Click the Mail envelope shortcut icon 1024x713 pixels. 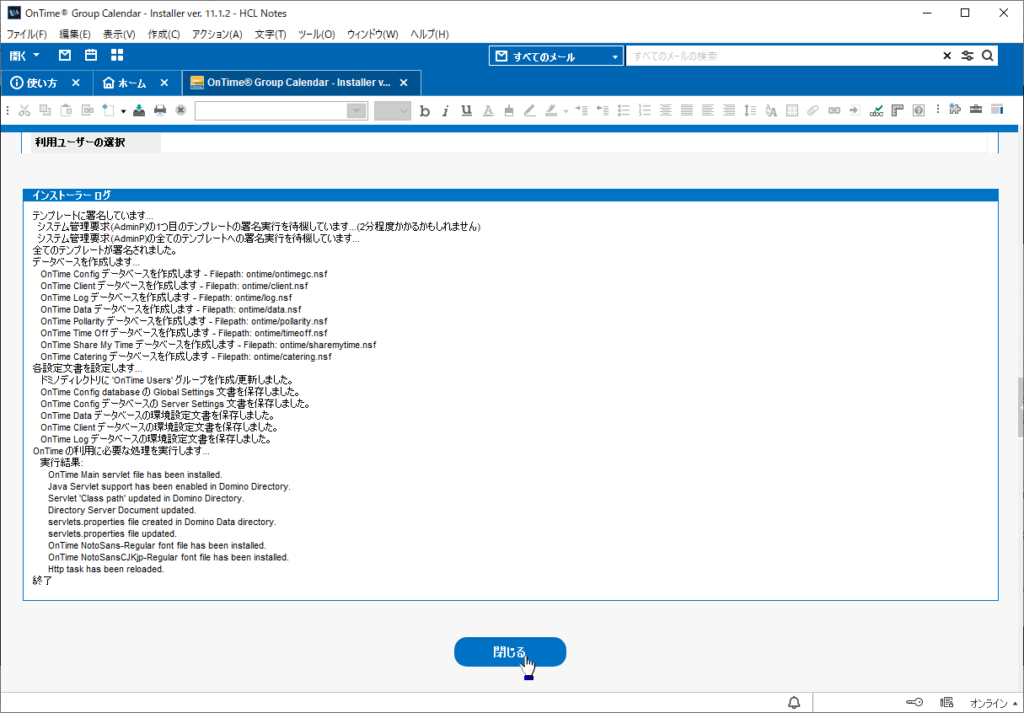coord(65,55)
